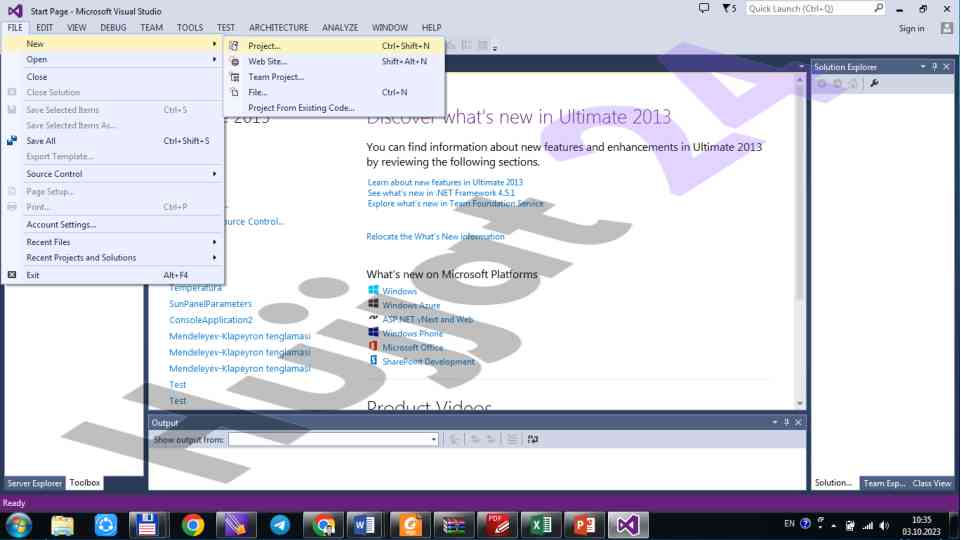Click the Quick Launch search magnifier icon
The width and height of the screenshot is (961, 540).
(x=878, y=8)
